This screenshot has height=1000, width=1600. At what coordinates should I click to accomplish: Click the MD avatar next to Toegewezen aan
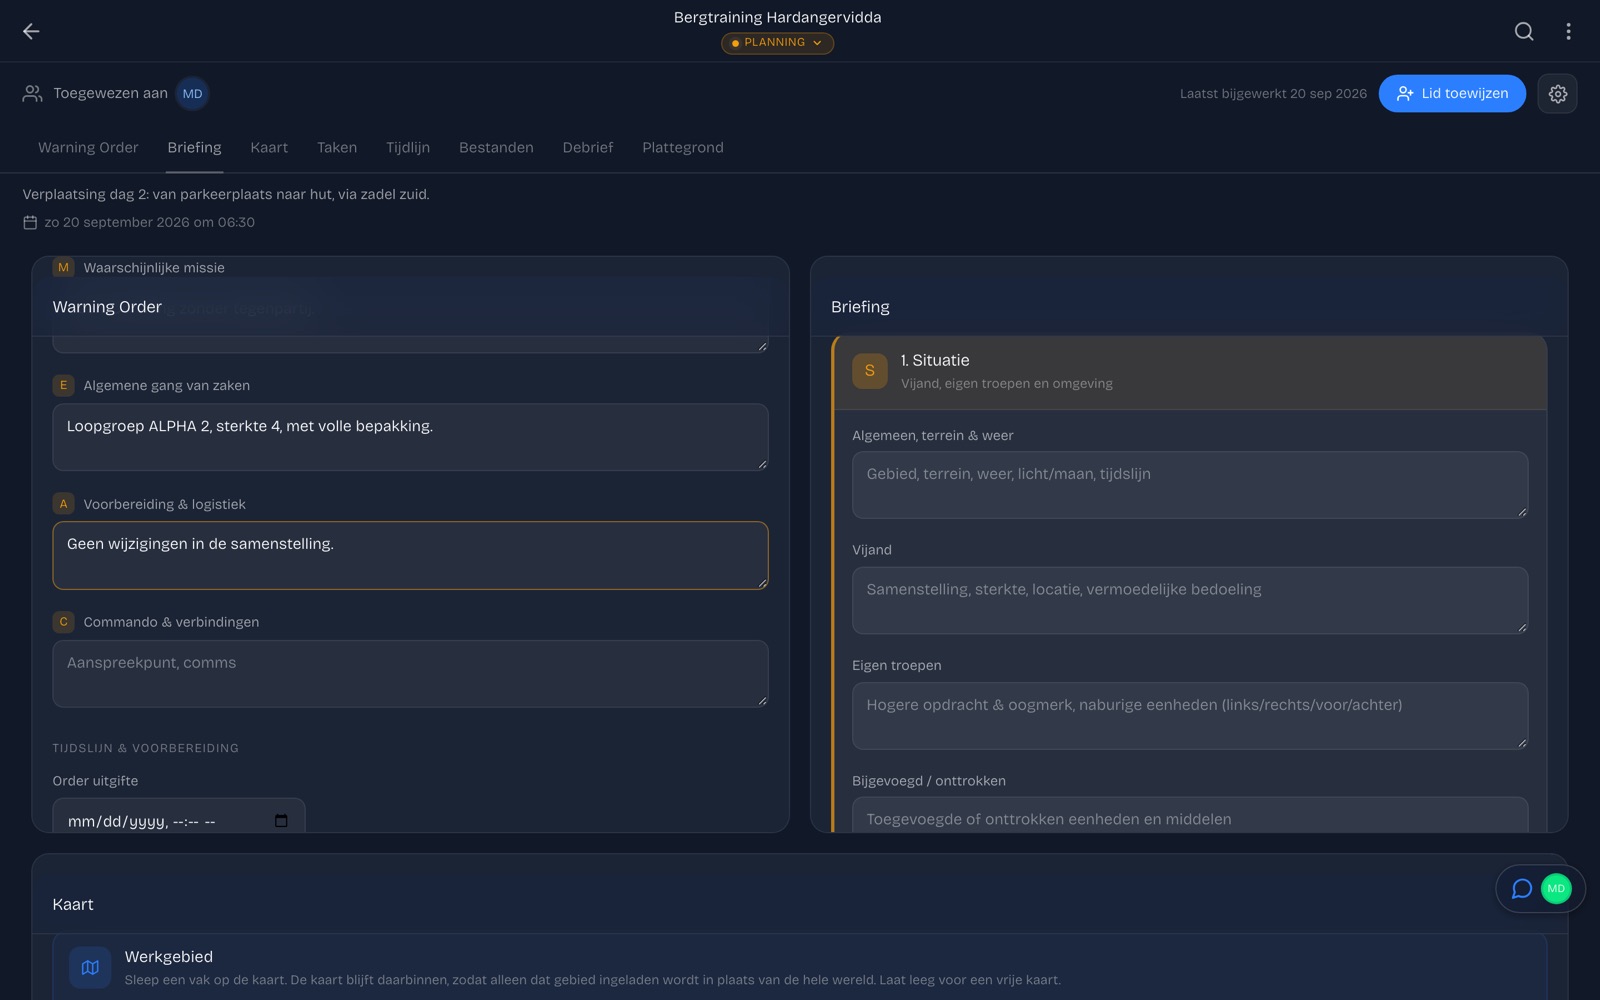click(192, 93)
